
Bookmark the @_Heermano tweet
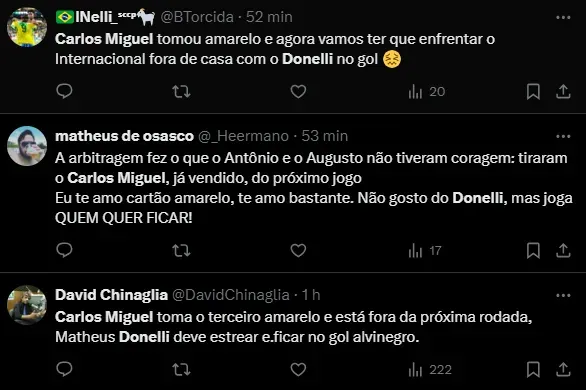coord(533,250)
